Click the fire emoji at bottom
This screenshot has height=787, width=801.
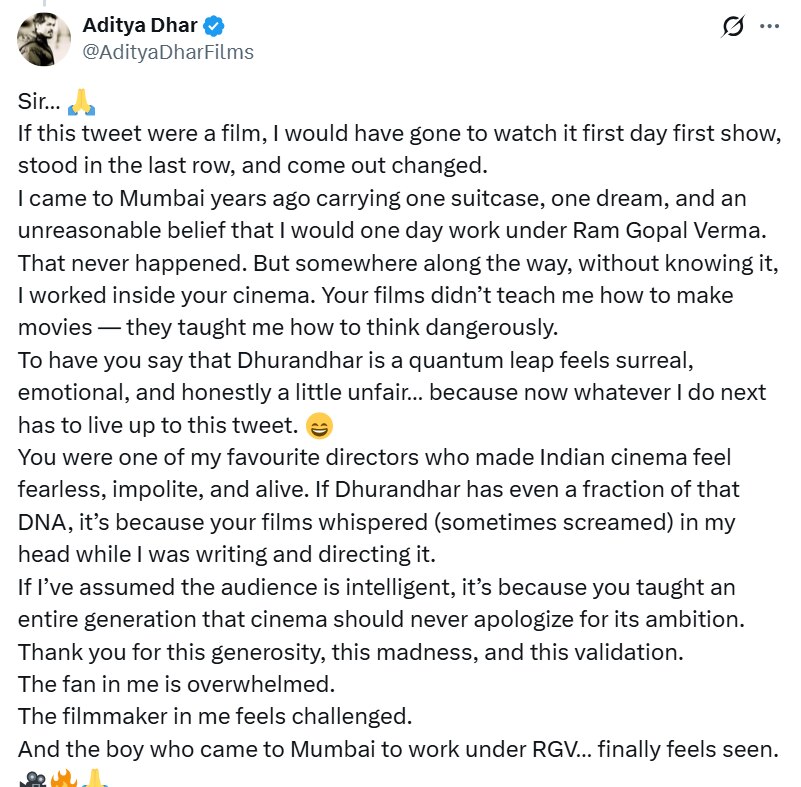[62, 778]
